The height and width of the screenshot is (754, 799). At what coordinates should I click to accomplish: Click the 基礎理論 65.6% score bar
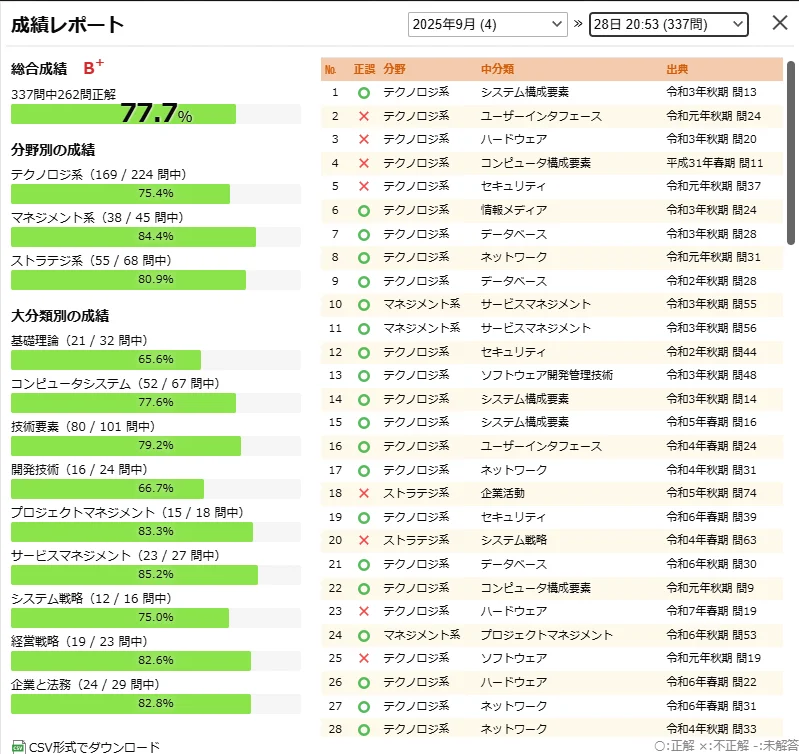pos(156,360)
